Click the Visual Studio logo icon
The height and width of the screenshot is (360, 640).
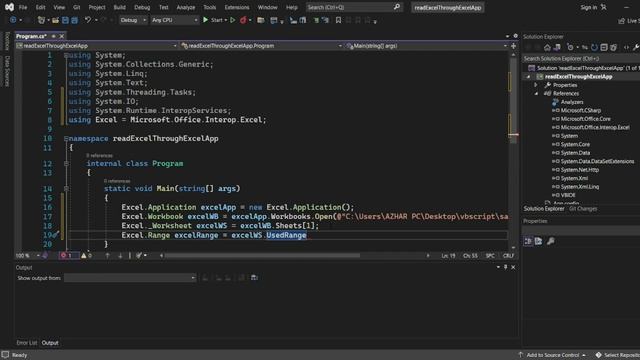point(9,7)
